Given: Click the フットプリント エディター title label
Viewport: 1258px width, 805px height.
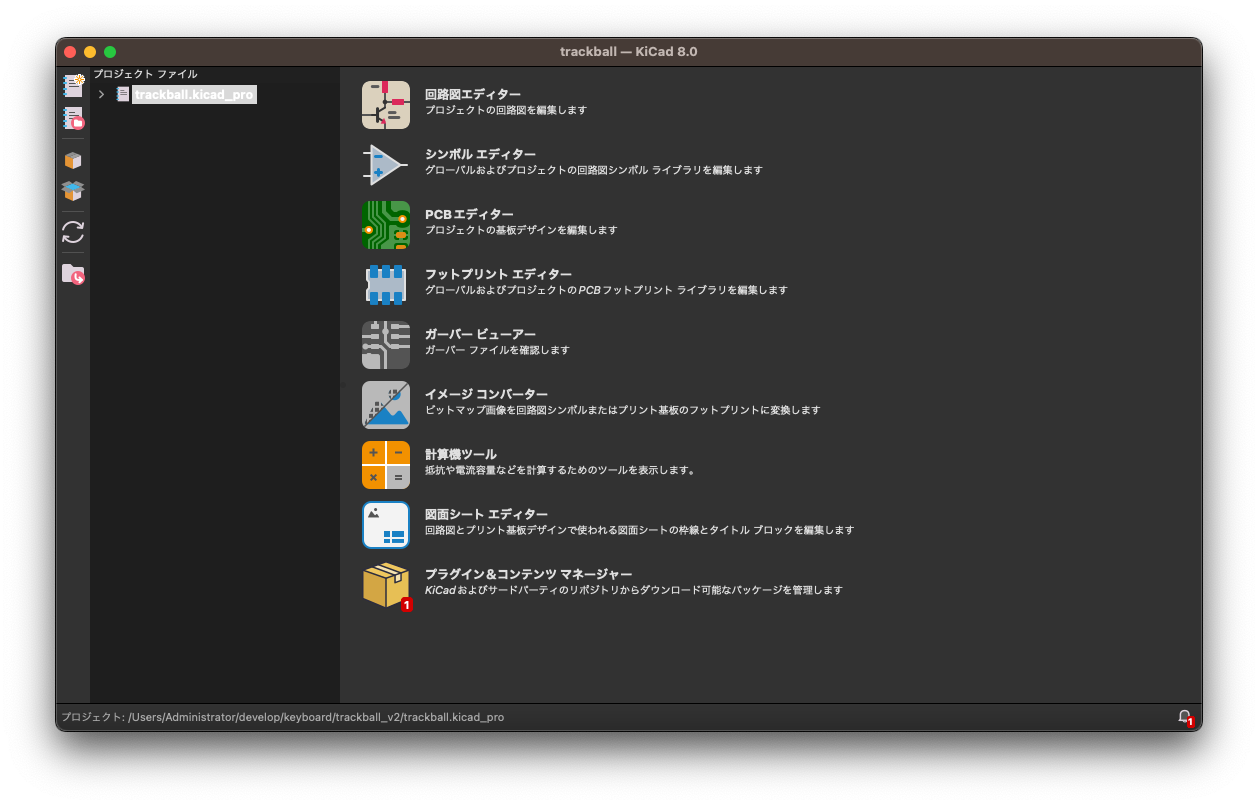Looking at the screenshot, I should click(x=498, y=274).
